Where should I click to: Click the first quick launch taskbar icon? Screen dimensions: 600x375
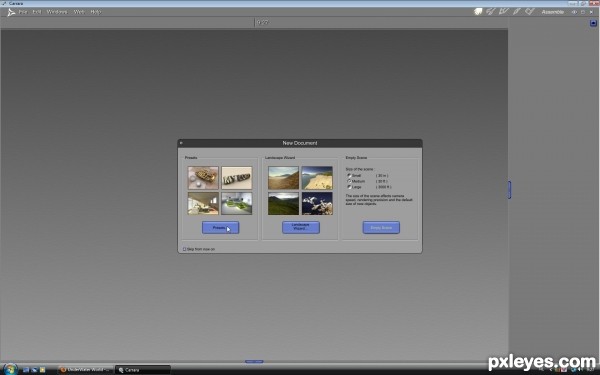(26, 370)
